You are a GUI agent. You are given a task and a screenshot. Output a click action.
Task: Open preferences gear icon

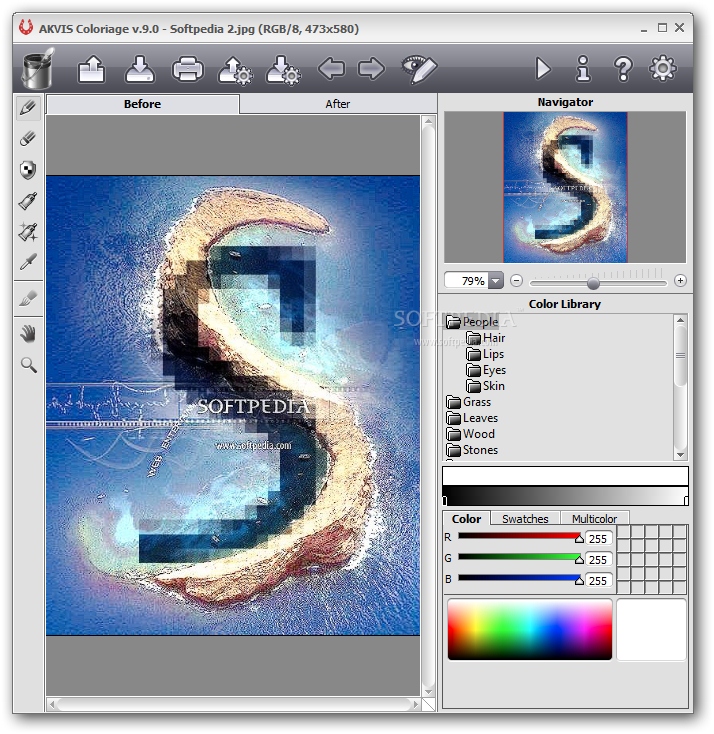pyautogui.click(x=662, y=68)
